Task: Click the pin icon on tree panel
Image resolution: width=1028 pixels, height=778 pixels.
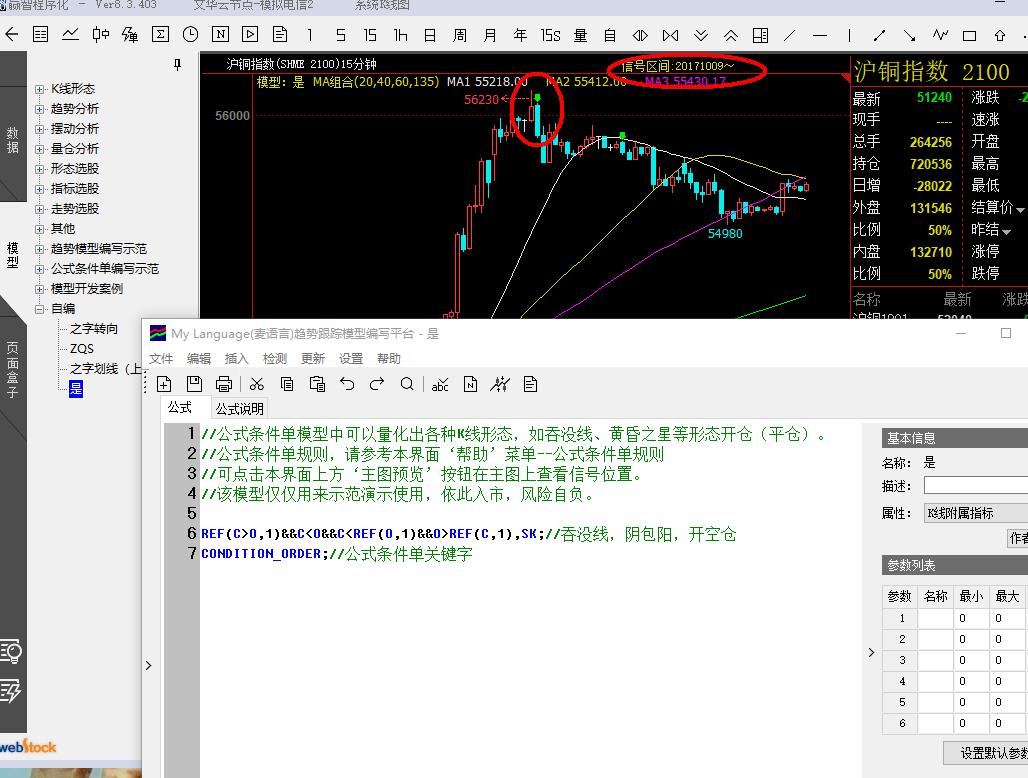Action: click(177, 64)
